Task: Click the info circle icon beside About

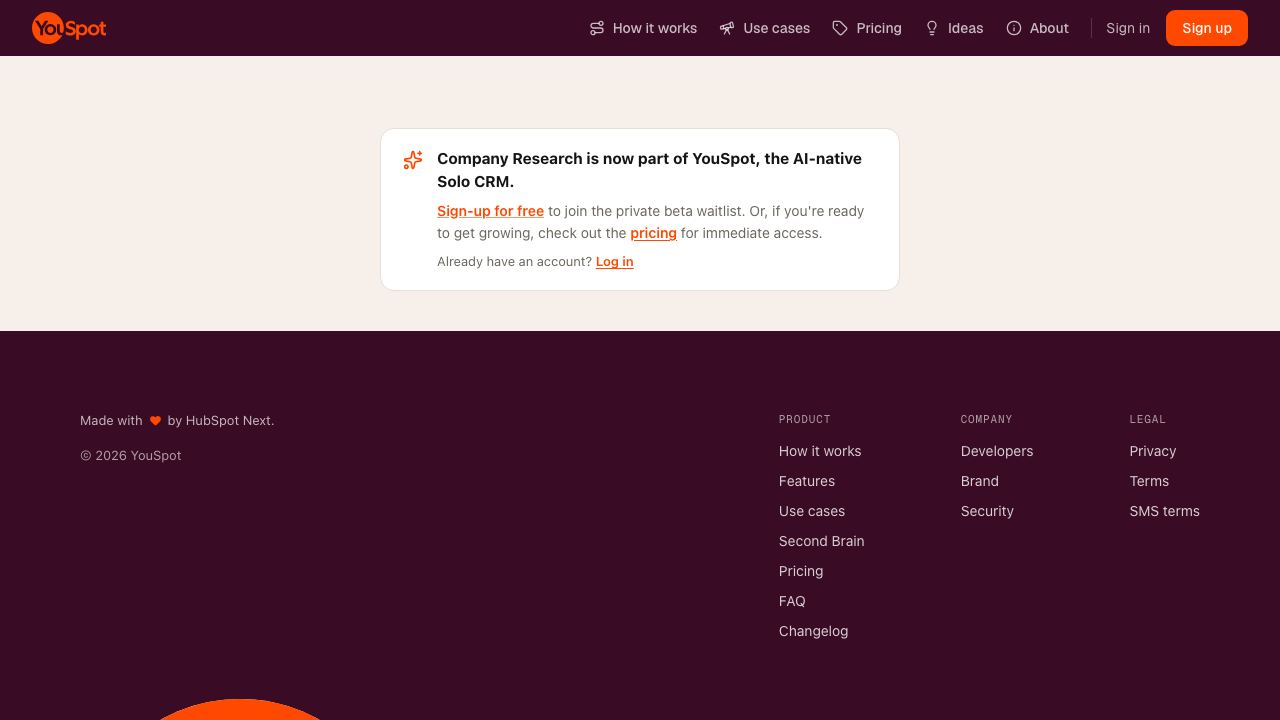Action: point(1014,28)
